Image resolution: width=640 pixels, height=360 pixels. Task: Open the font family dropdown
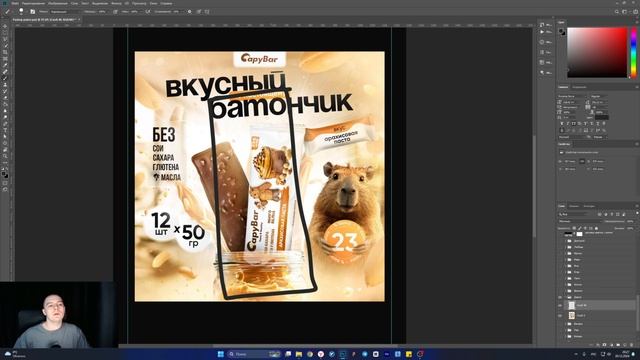pos(572,96)
